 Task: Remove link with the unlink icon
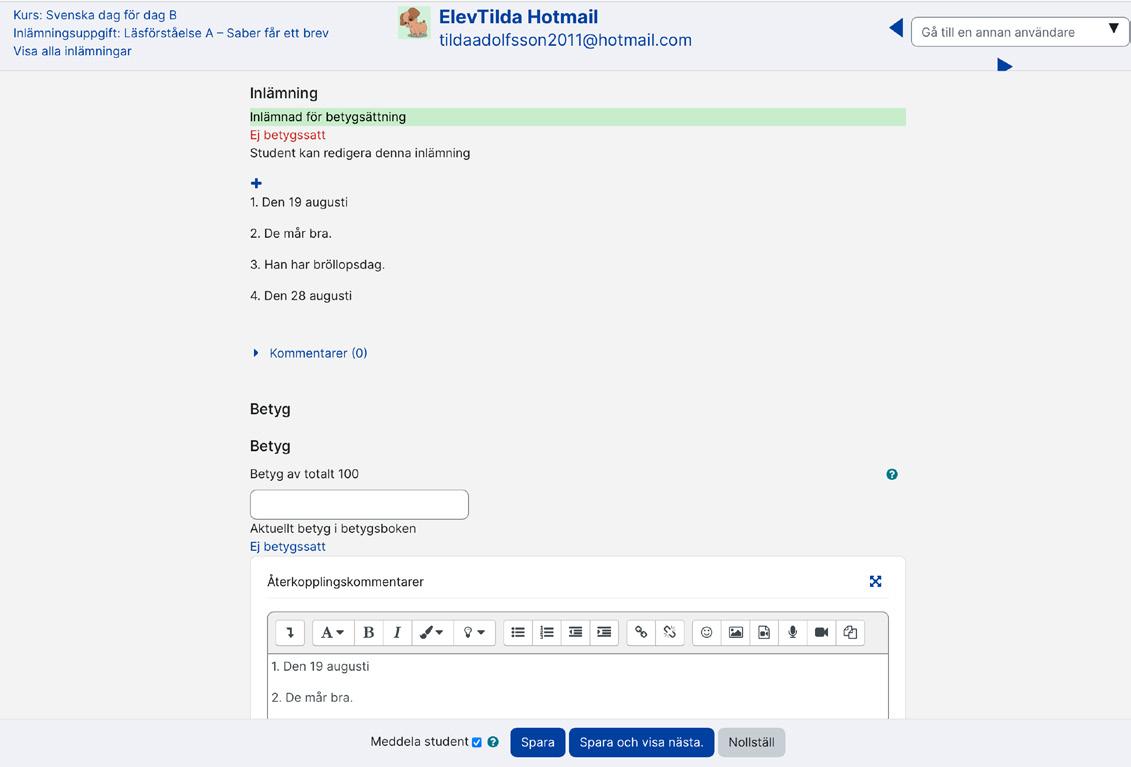669,632
